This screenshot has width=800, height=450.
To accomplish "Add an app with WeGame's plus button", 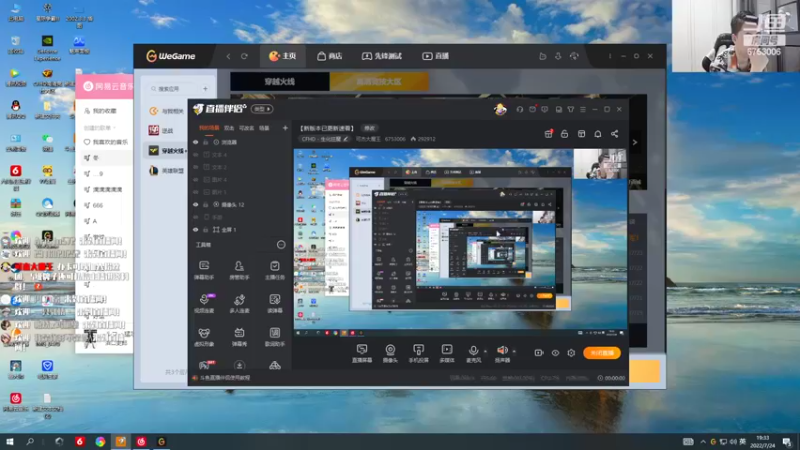I will (x=206, y=89).
